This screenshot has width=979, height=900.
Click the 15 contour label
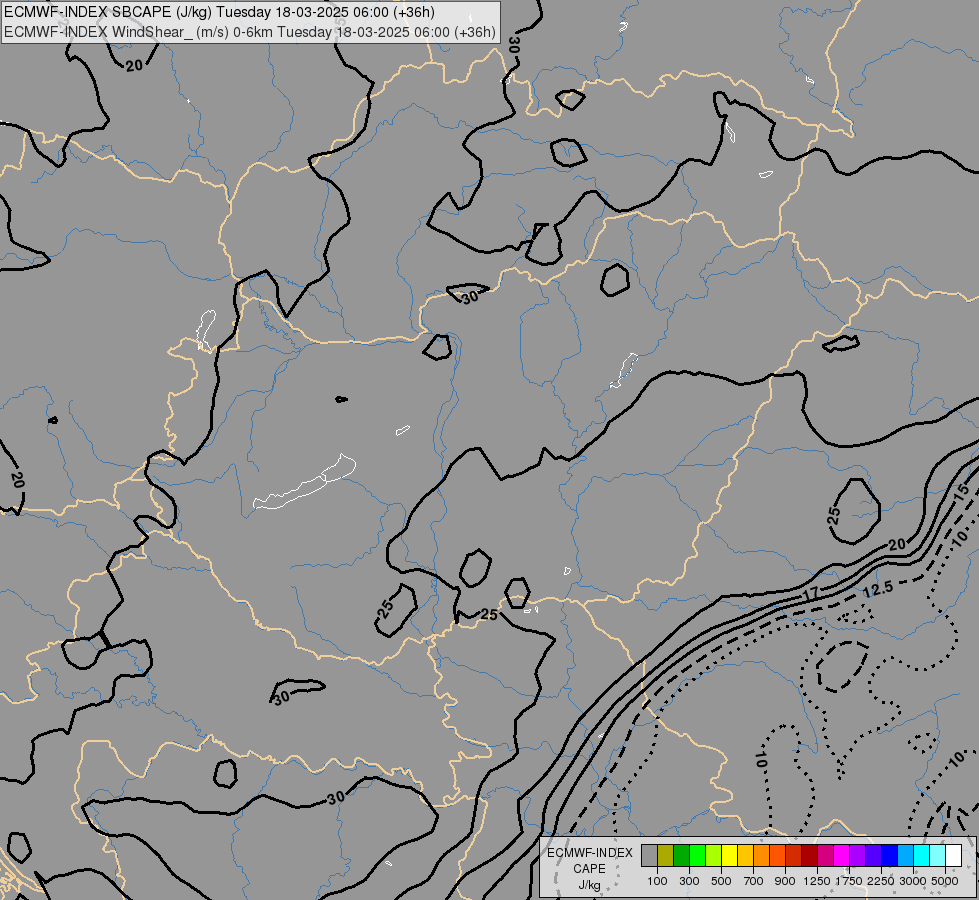click(962, 491)
